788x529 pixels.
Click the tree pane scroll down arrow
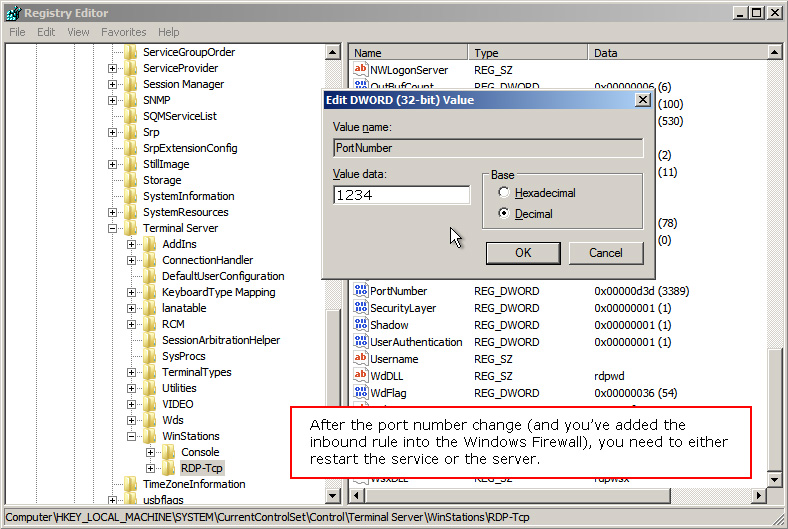(x=333, y=496)
